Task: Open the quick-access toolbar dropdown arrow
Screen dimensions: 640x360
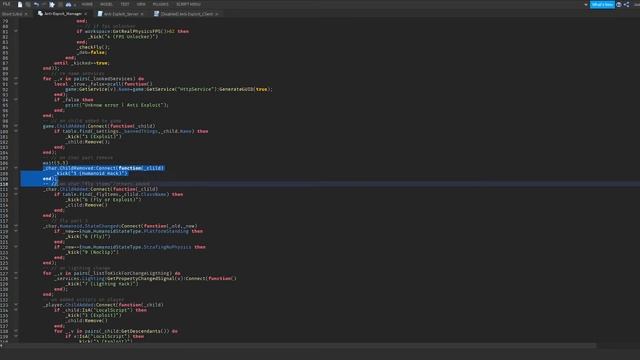Action: coord(76,4)
